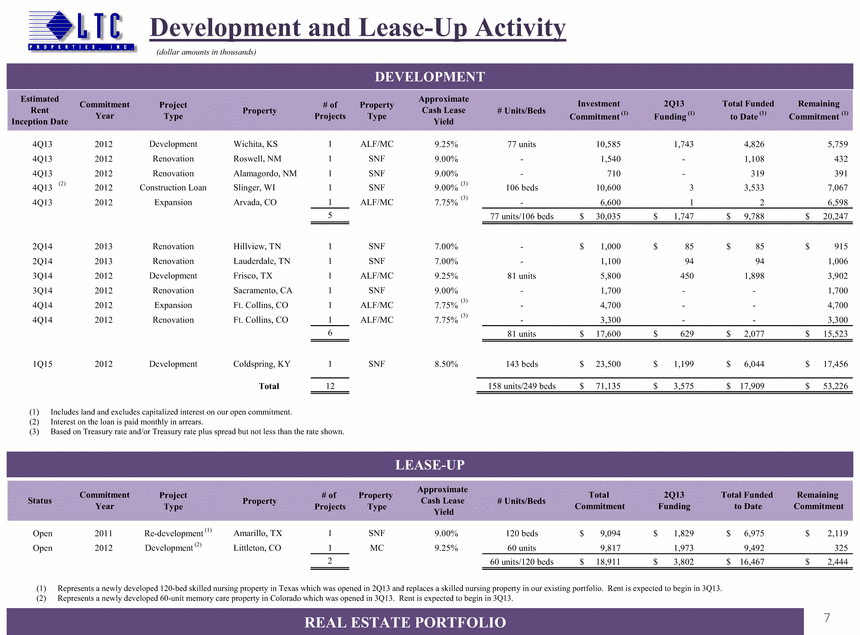The width and height of the screenshot is (860, 635).
Task: Click the '106 beds' value for Slinger
Action: [x=522, y=188]
